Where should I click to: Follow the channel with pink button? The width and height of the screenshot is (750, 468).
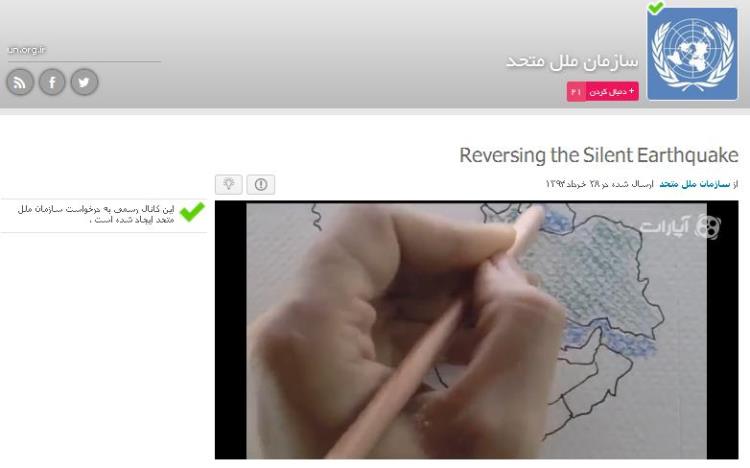pyautogui.click(x=612, y=91)
